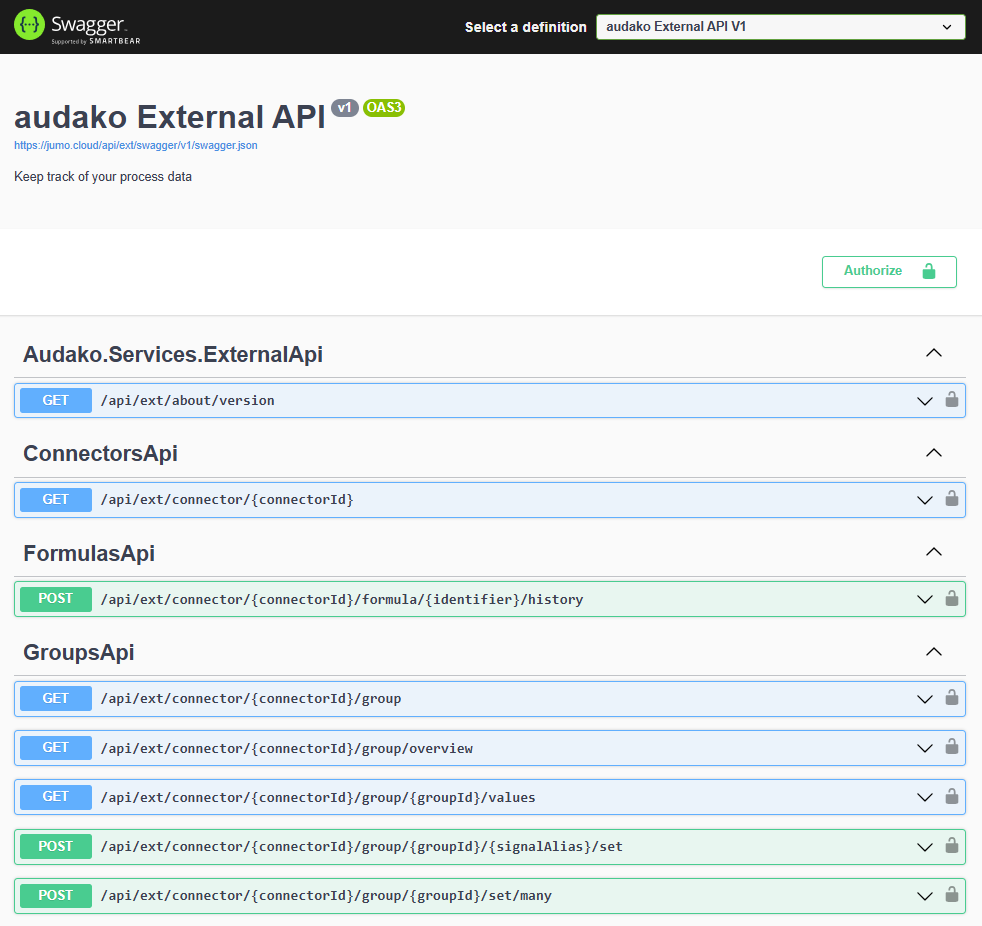982x926 pixels.
Task: Expand the GET /api/ext/about/version chevron
Action: pyautogui.click(x=925, y=401)
